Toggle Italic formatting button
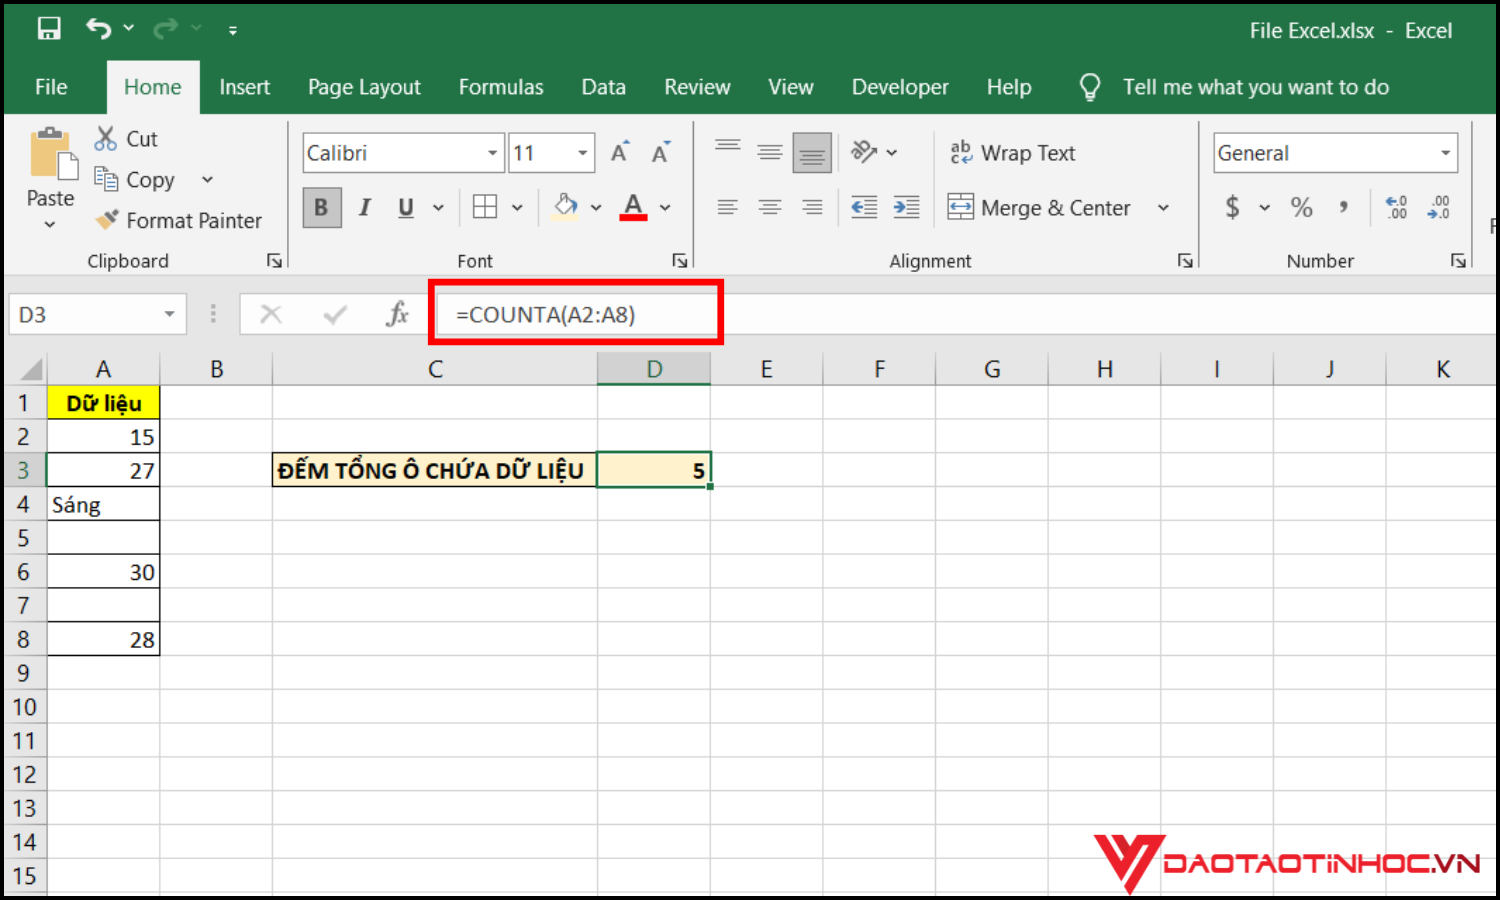This screenshot has height=900, width=1500. point(365,207)
